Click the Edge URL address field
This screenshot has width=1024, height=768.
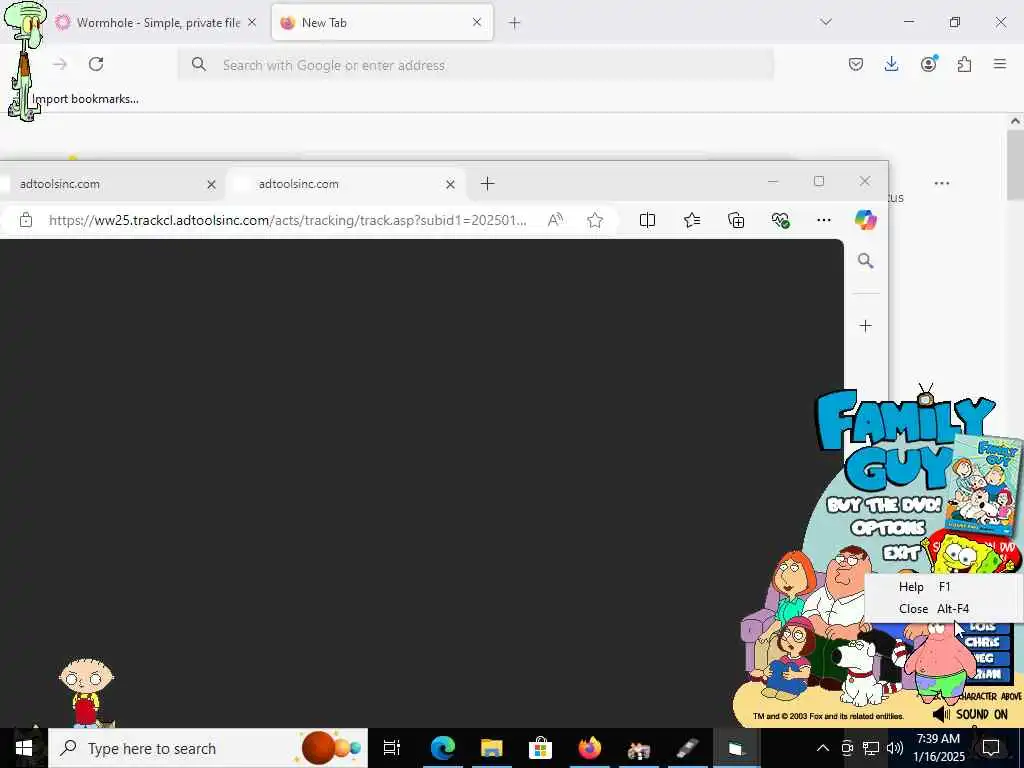pos(287,220)
